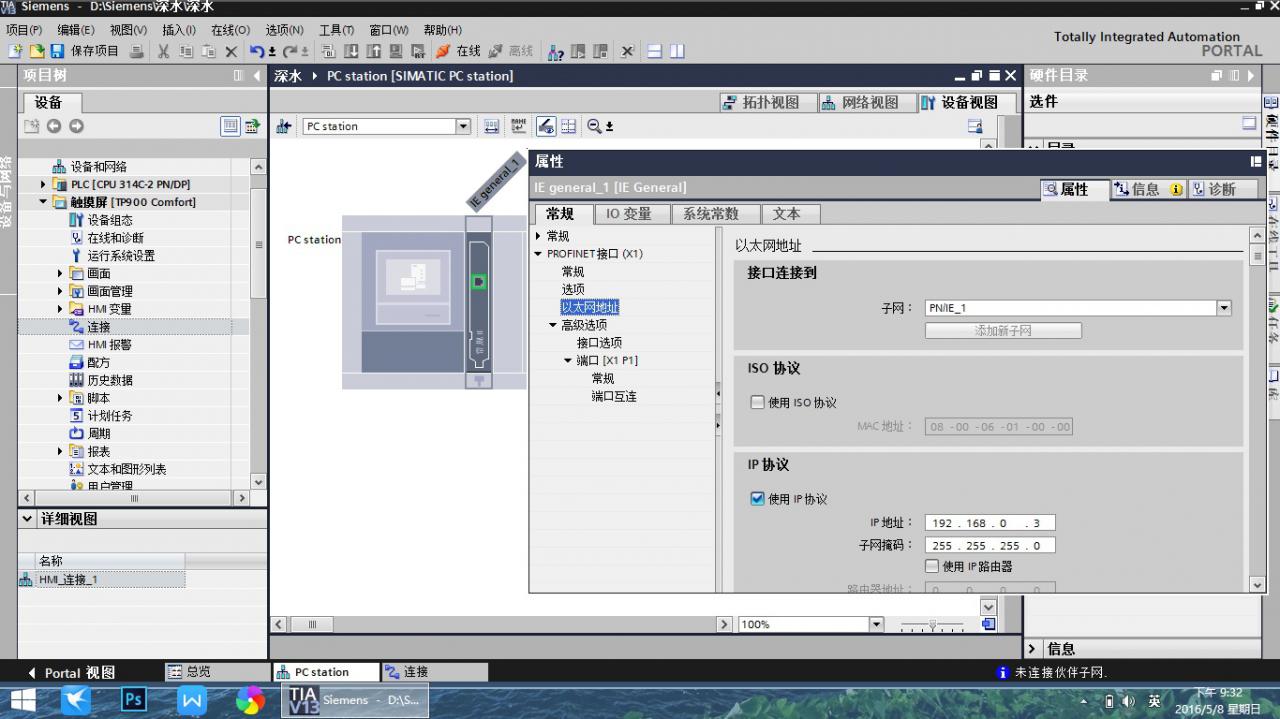Click the project tree horizontal scrollbar
The image size is (1280, 719).
click(x=134, y=498)
